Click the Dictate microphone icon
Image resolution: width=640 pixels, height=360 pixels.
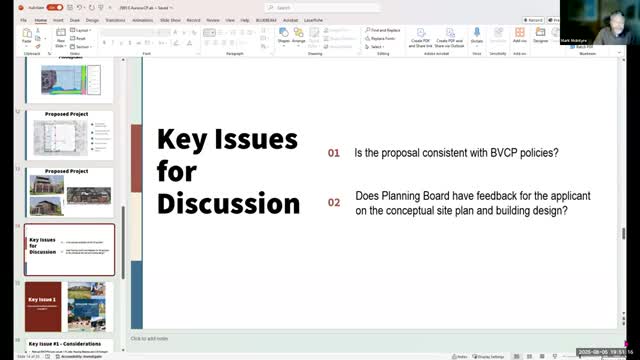click(477, 32)
